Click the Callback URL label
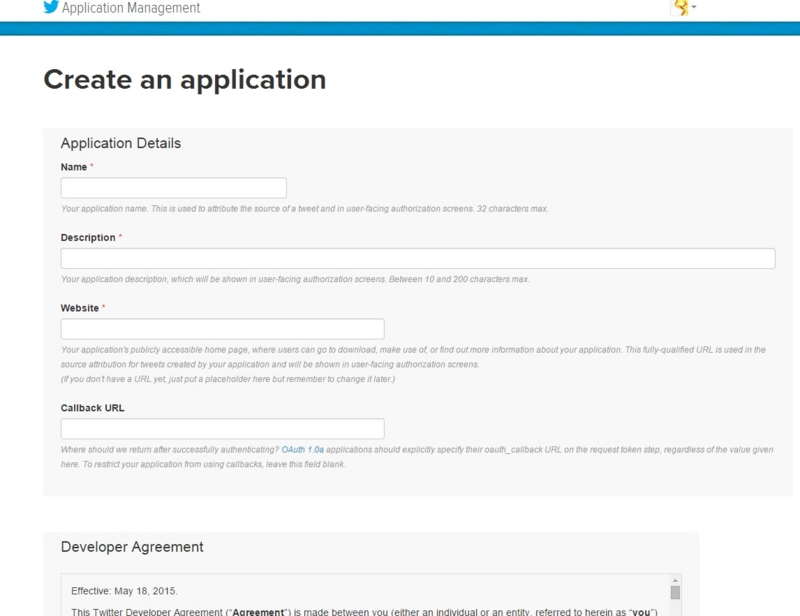800x616 pixels. [92, 408]
